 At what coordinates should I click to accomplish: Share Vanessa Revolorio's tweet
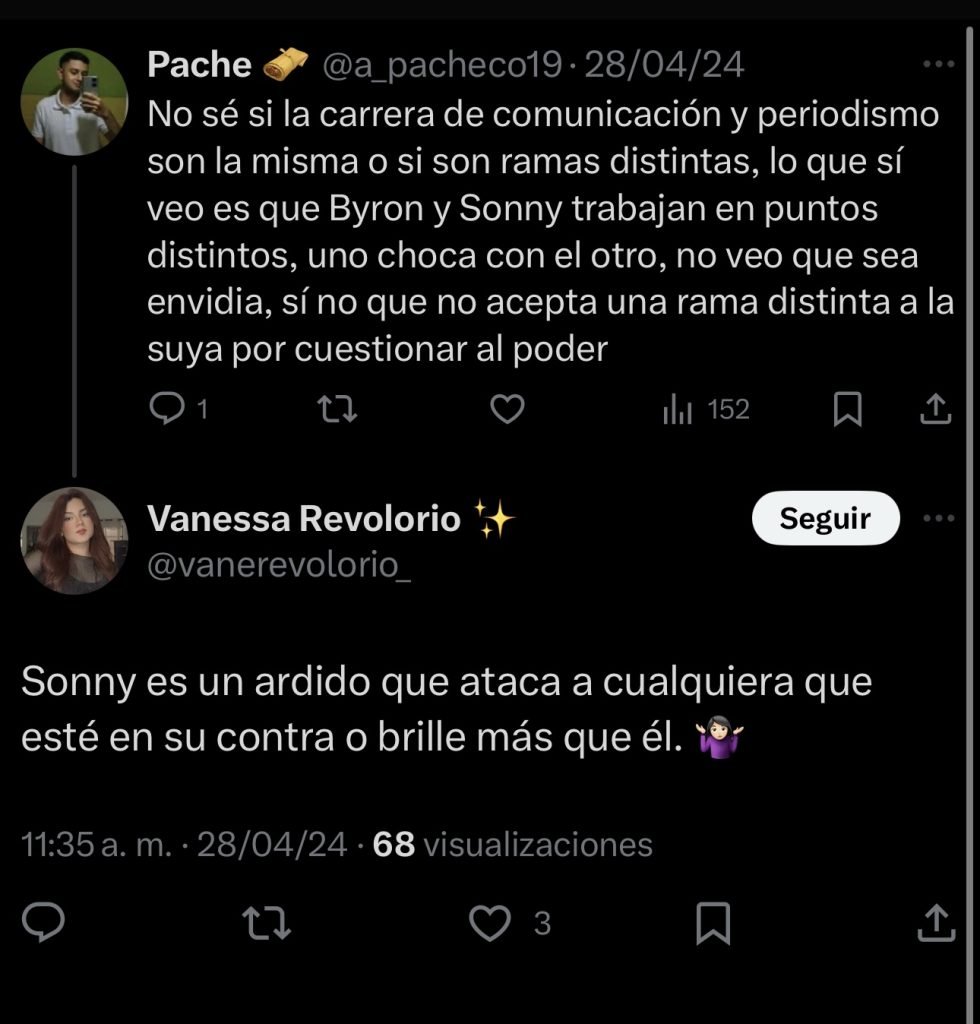coord(934,922)
